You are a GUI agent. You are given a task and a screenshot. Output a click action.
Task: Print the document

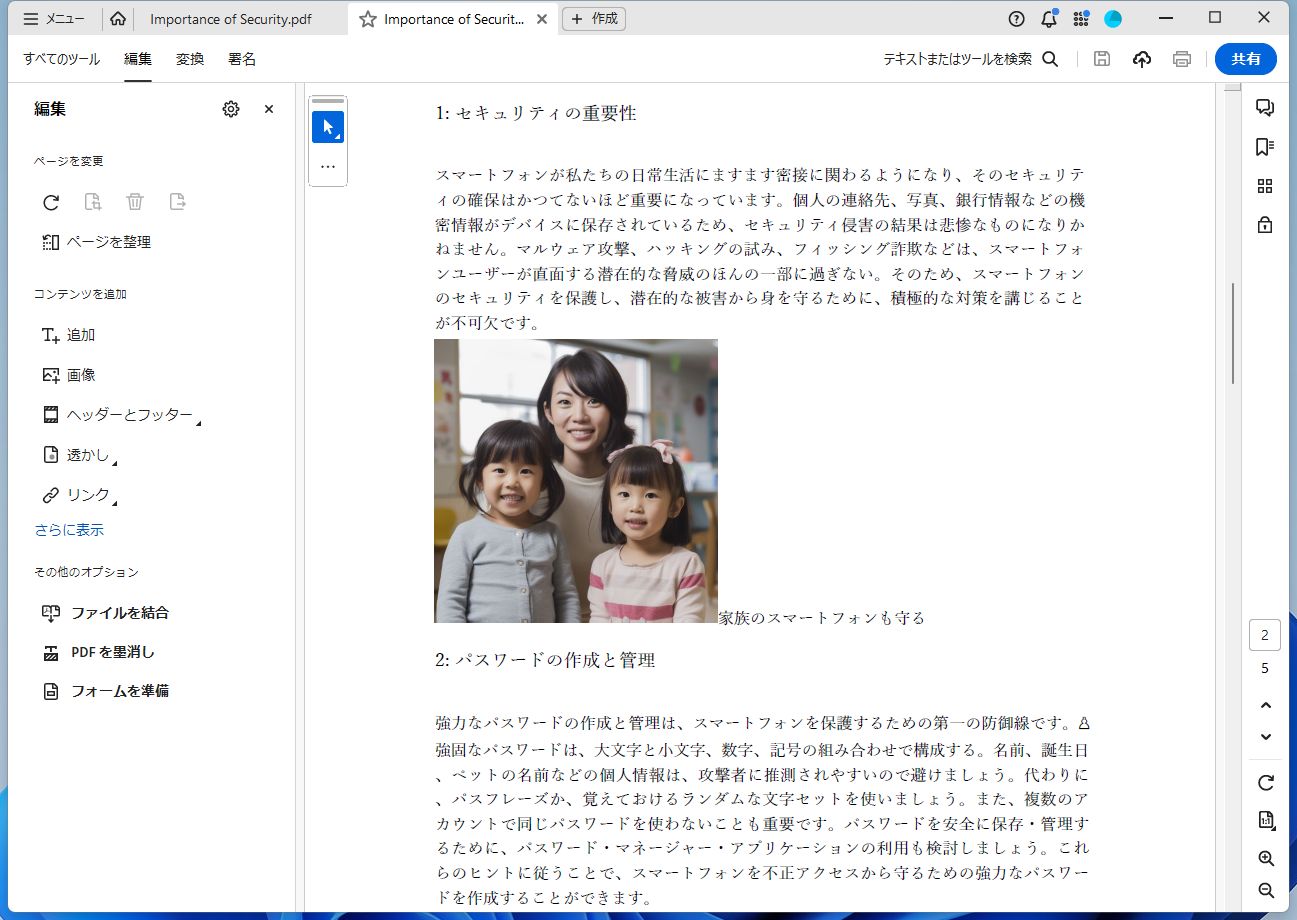[x=1181, y=59]
